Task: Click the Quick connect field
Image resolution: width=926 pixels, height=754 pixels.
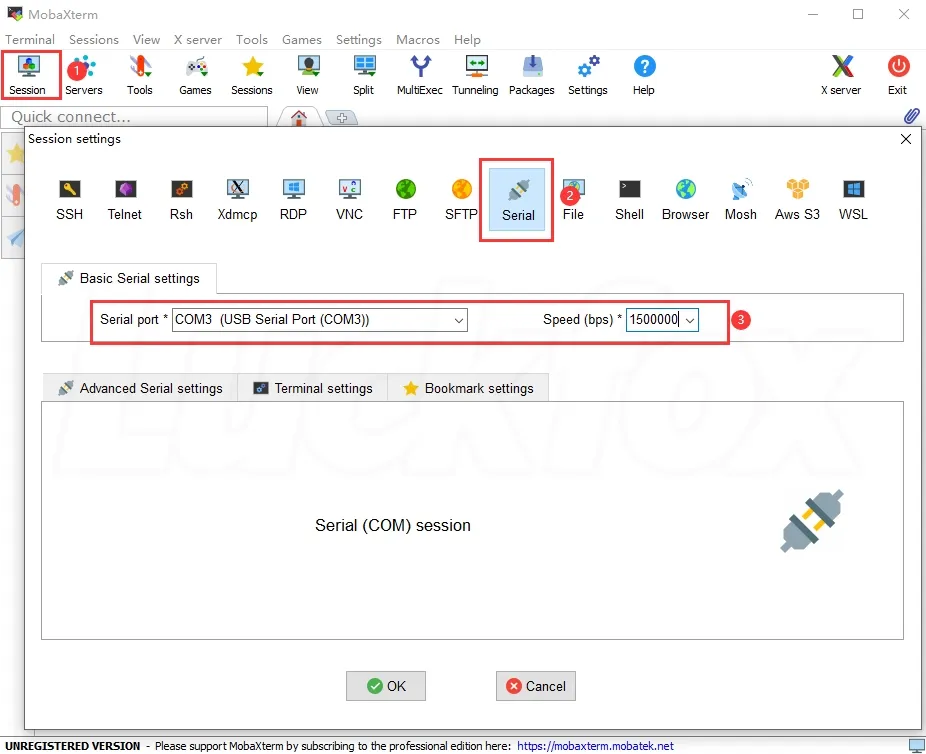Action: point(135,117)
